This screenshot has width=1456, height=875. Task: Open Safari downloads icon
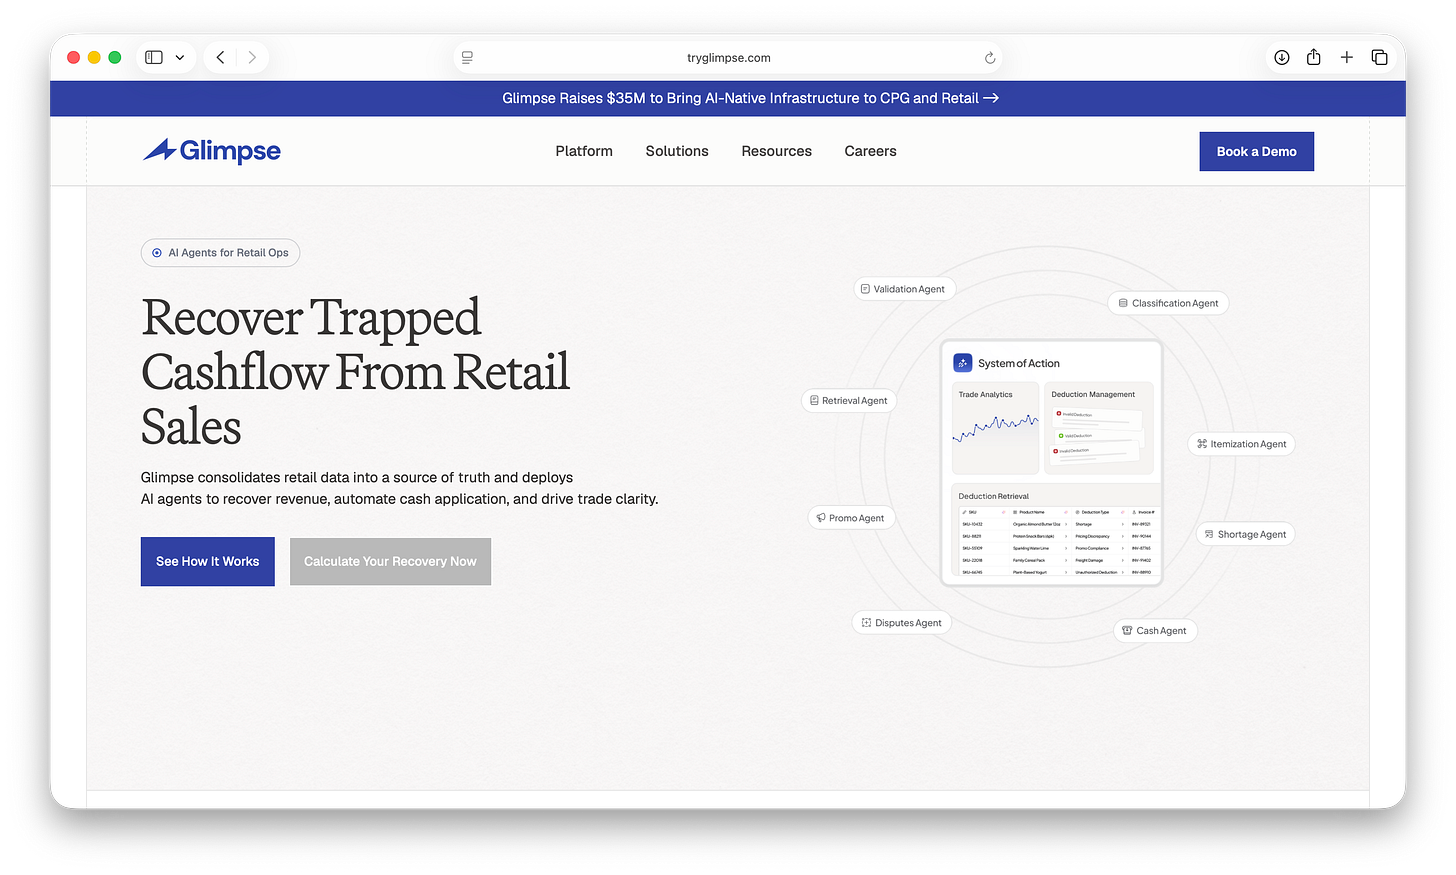pos(1282,57)
